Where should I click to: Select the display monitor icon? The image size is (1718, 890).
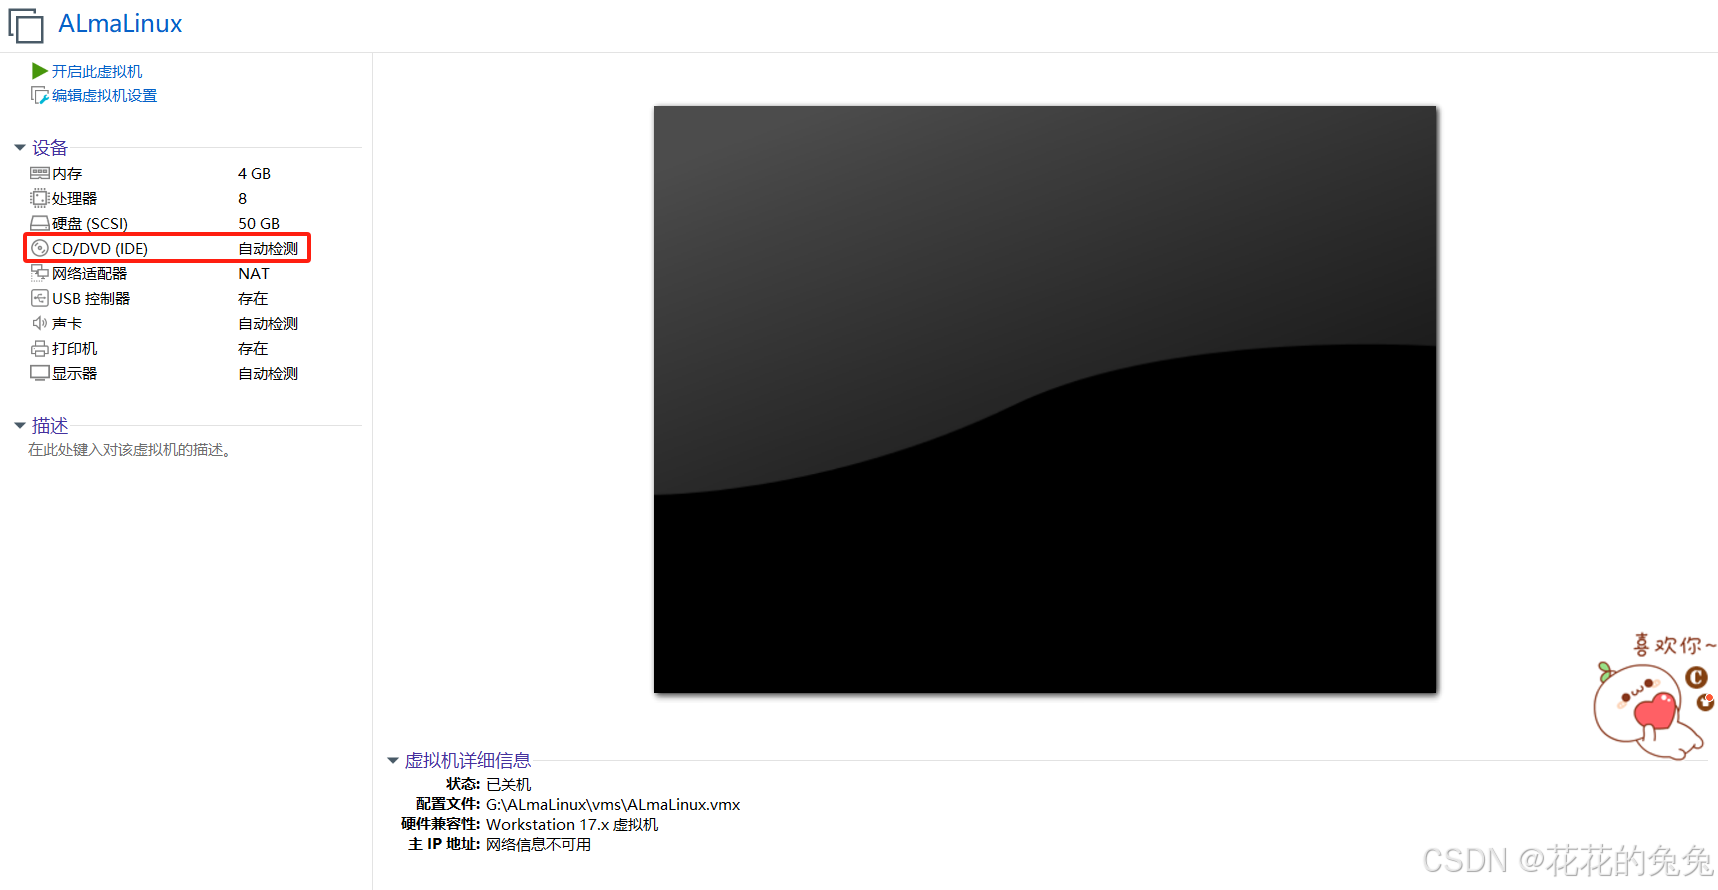pyautogui.click(x=40, y=373)
